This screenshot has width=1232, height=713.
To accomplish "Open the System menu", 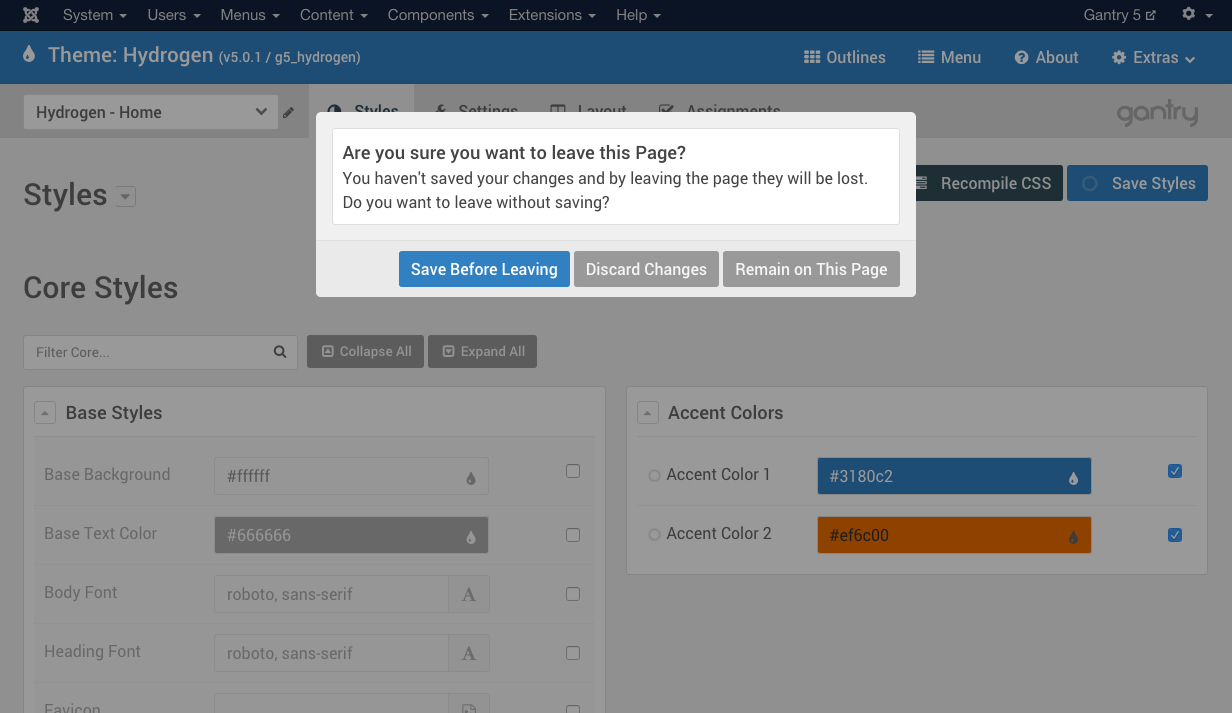I will pyautogui.click(x=94, y=15).
